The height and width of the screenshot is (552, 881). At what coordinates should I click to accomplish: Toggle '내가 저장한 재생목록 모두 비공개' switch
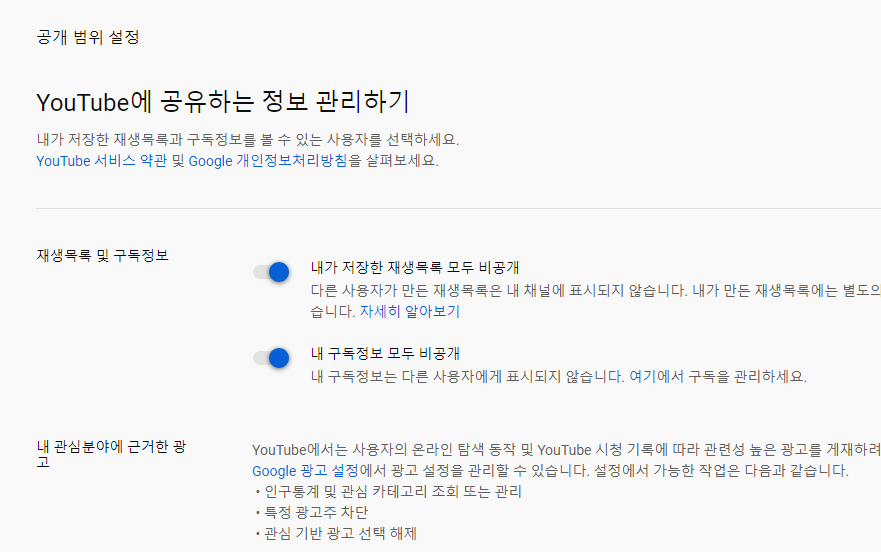[x=271, y=272]
